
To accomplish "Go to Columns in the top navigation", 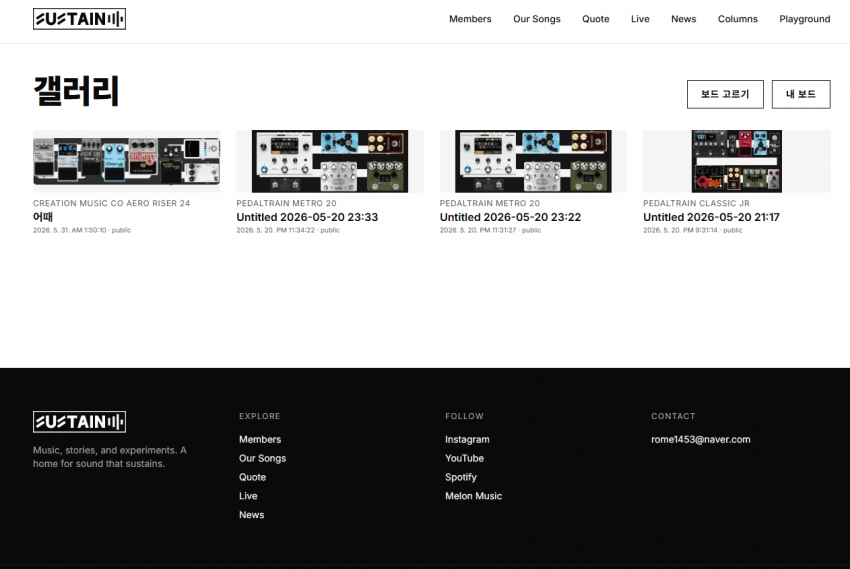I will 738,19.
